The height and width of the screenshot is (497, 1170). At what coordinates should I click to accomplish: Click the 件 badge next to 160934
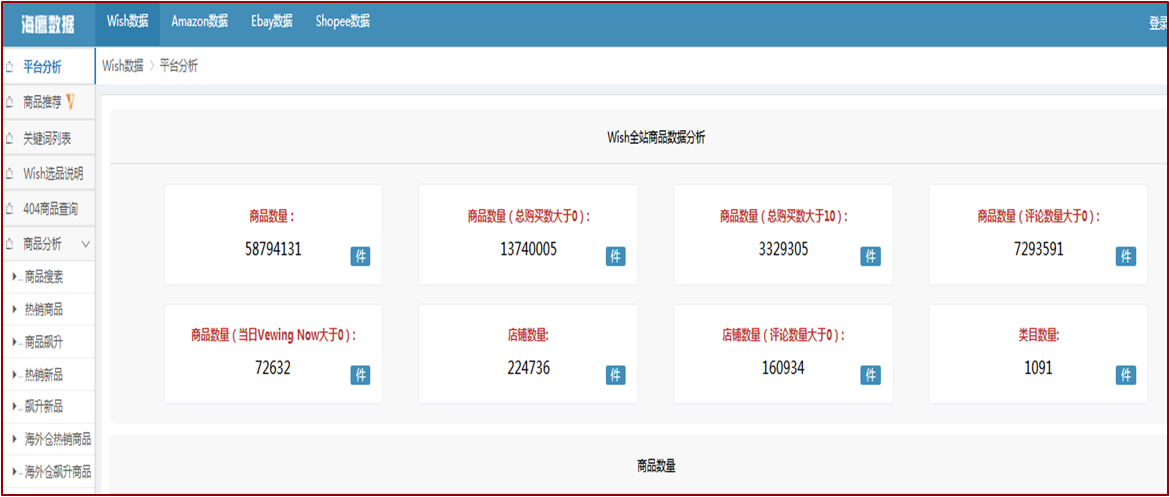871,375
